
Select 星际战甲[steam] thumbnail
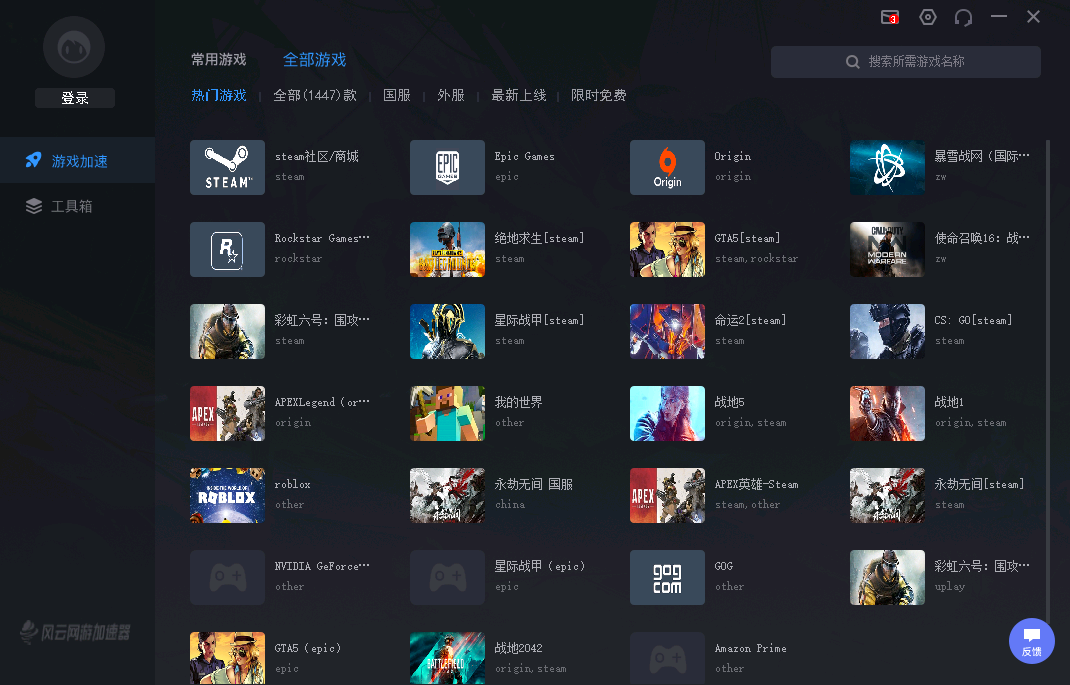click(x=447, y=331)
